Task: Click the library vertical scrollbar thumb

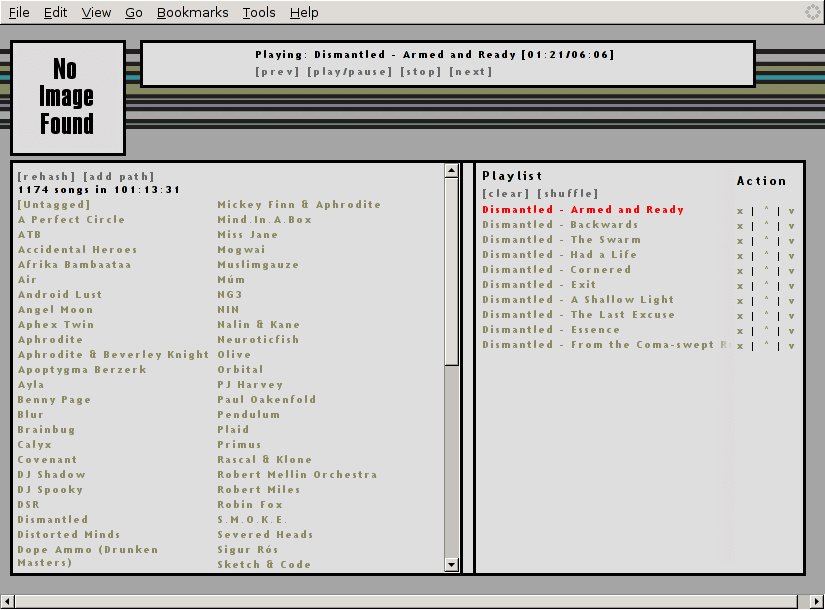Action: (451, 271)
